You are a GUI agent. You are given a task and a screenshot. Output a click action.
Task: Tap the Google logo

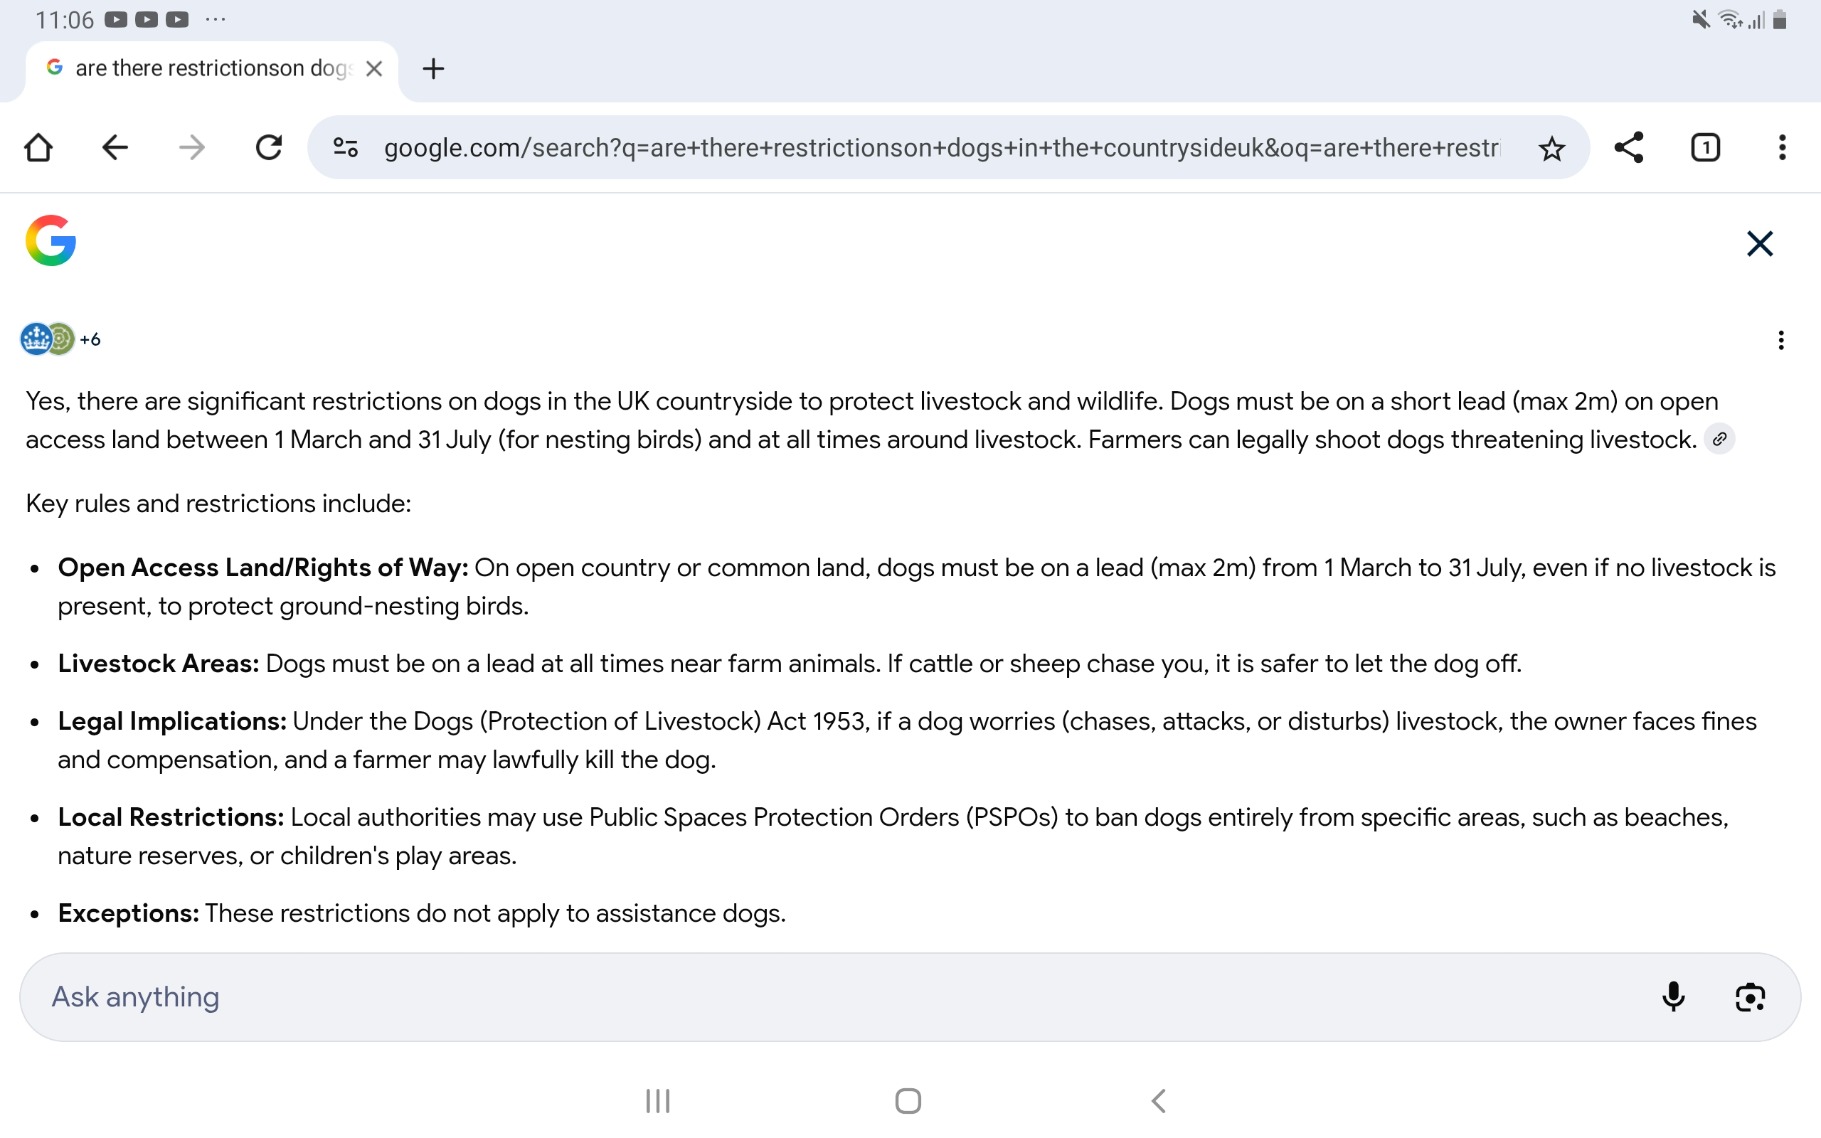[51, 241]
